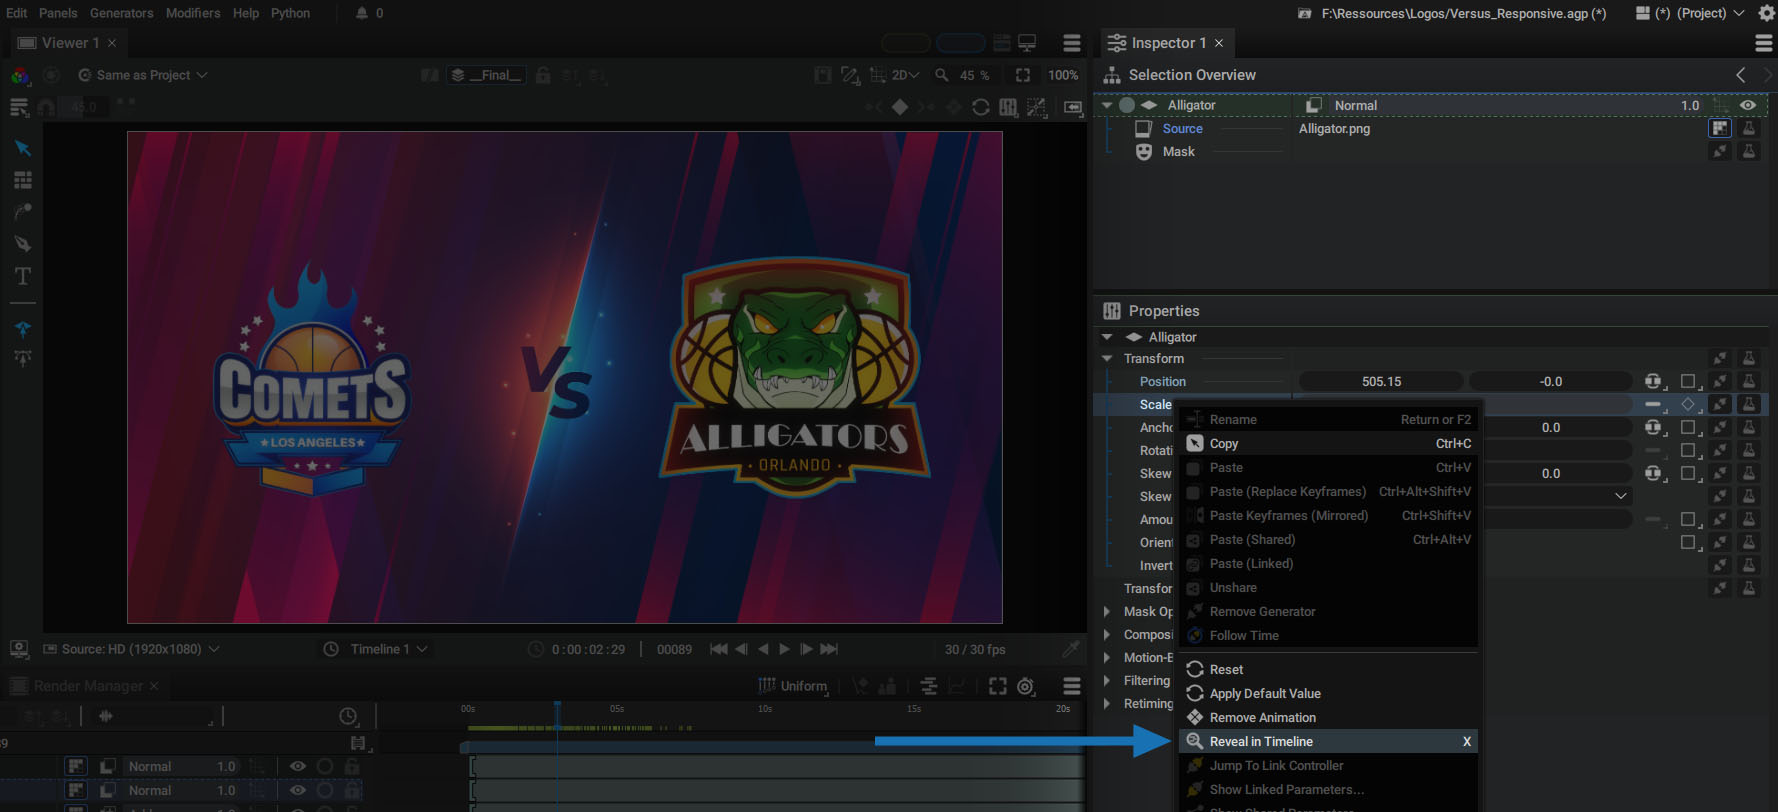Toggle Scale keyframe diamond
This screenshot has height=812, width=1778.
click(1689, 404)
